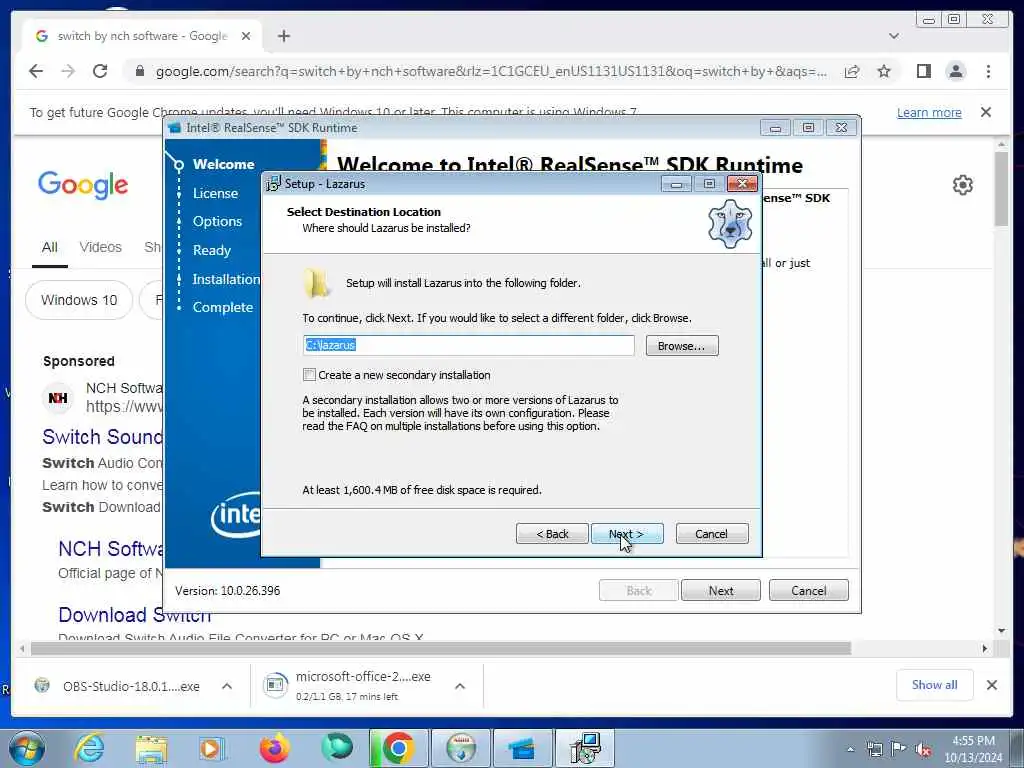
Task: Open the Action Center flag icon
Action: 899,749
